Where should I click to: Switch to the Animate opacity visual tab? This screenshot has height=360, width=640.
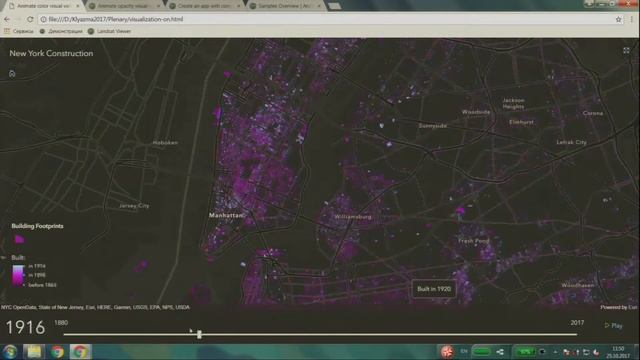pyautogui.click(x=122, y=6)
